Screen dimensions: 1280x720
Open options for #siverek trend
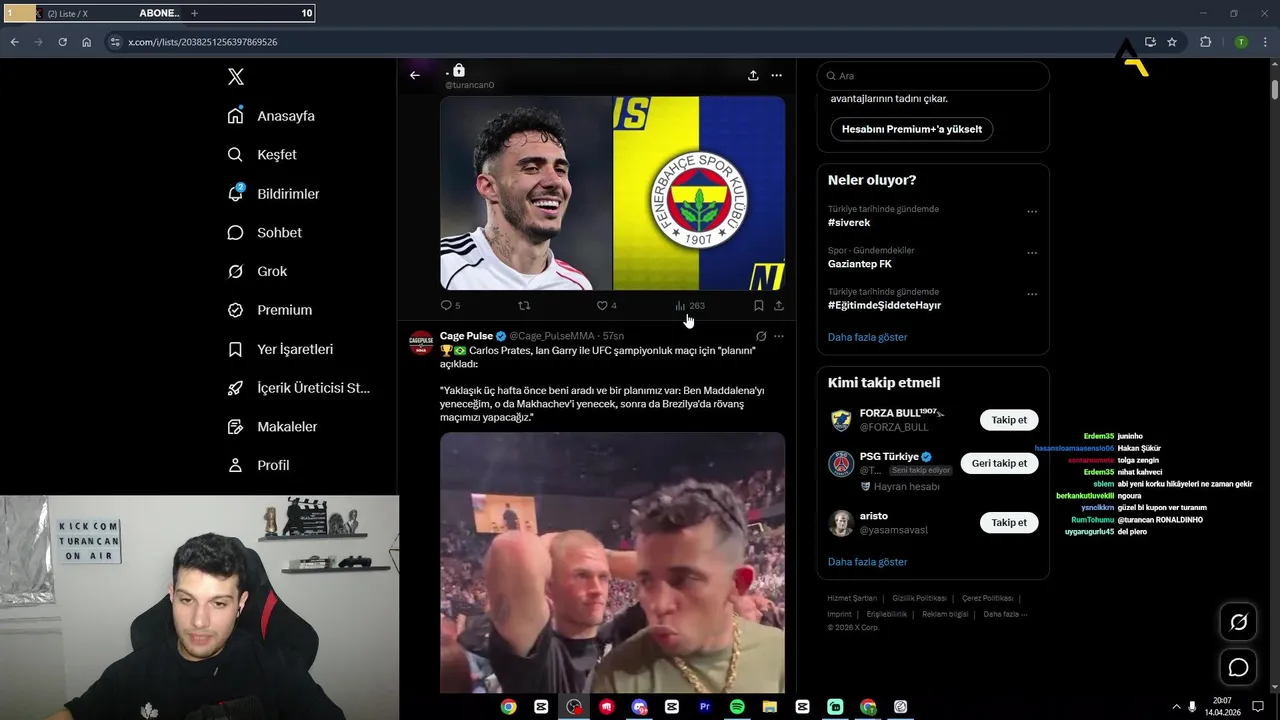coord(1032,212)
